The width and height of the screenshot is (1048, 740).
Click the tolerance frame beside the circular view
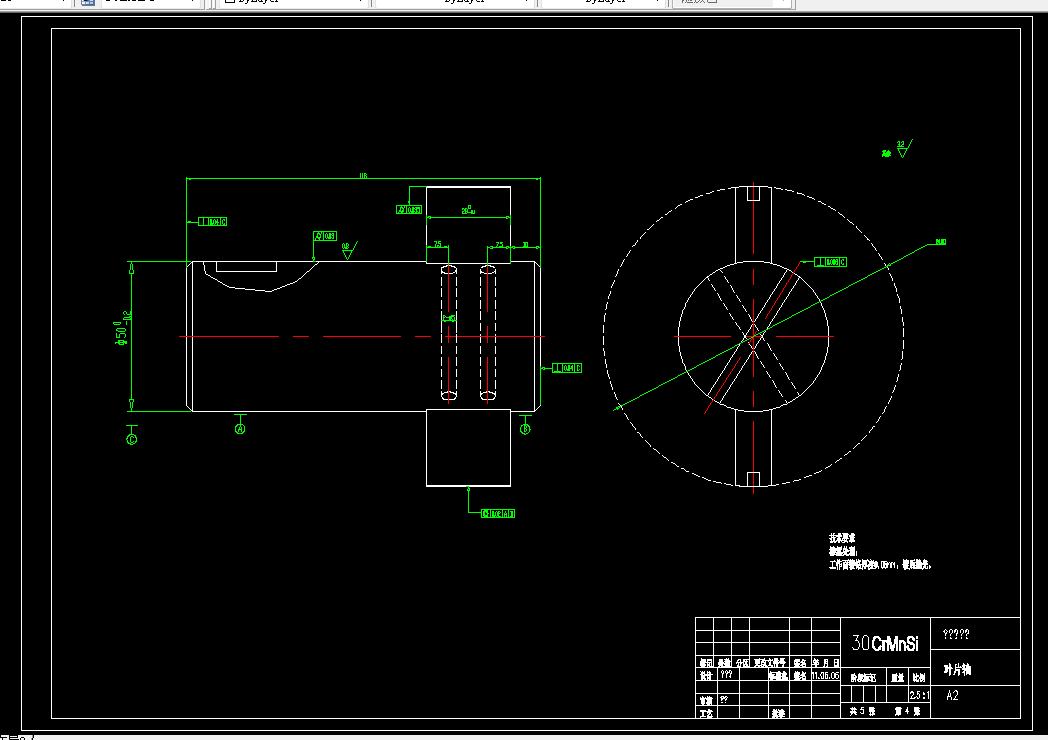[830, 262]
